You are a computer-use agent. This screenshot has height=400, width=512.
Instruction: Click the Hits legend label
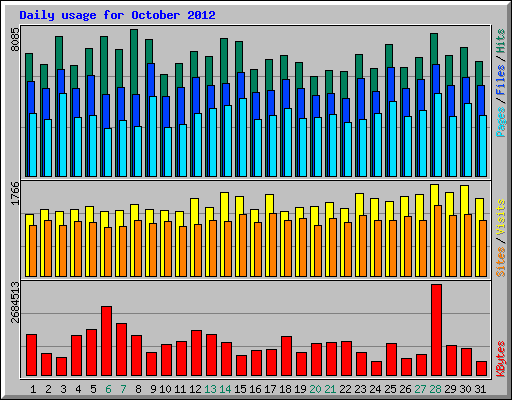click(x=501, y=41)
